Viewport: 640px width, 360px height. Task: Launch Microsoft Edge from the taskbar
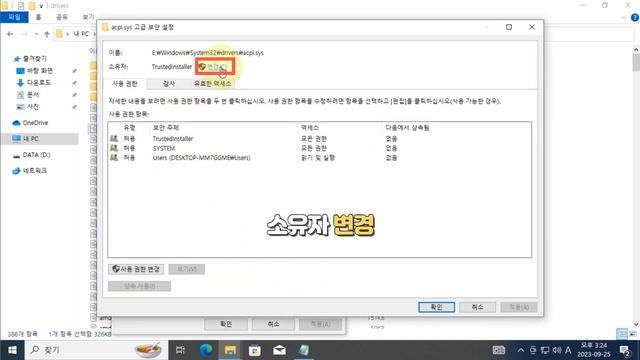coord(206,350)
